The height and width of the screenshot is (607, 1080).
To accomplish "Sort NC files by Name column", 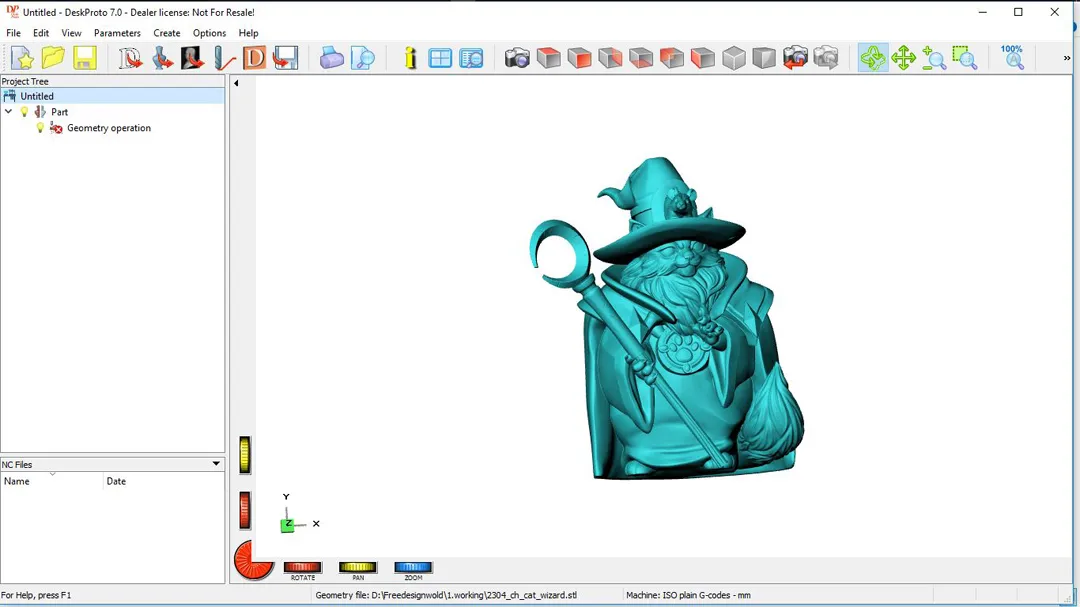I will pos(52,481).
